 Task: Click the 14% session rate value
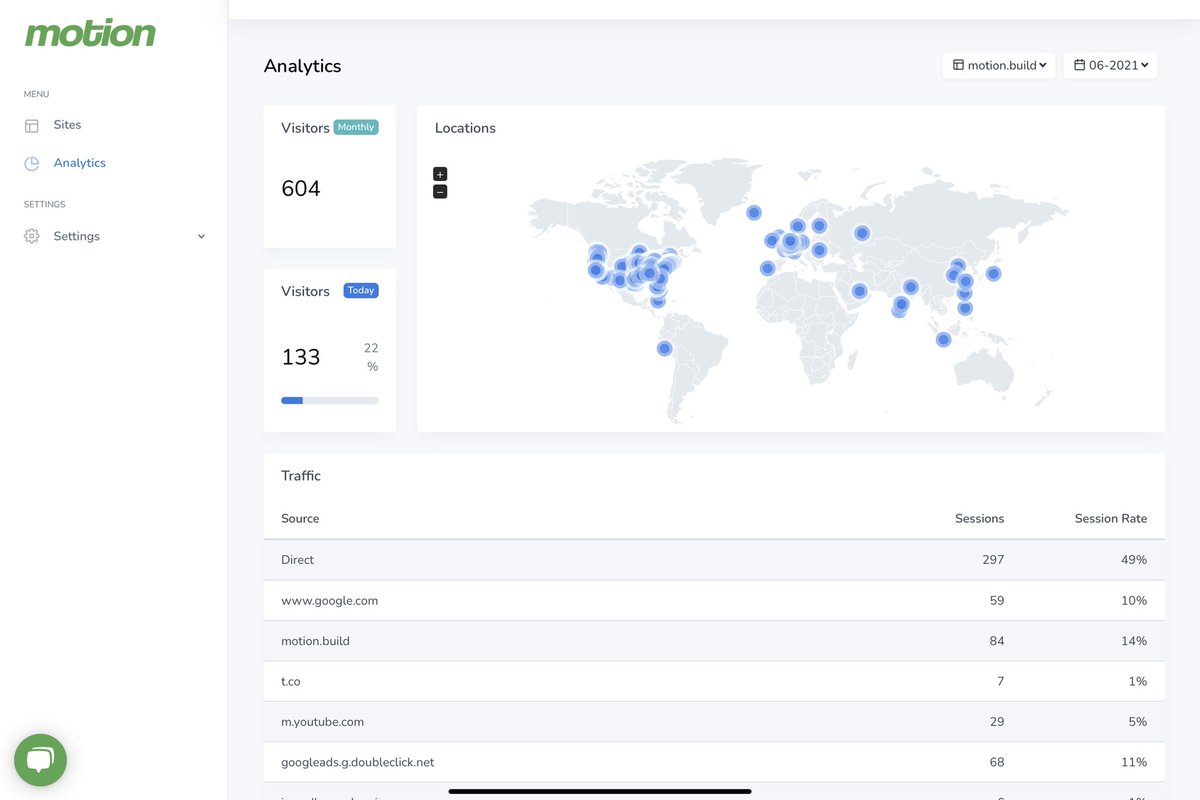(1134, 641)
